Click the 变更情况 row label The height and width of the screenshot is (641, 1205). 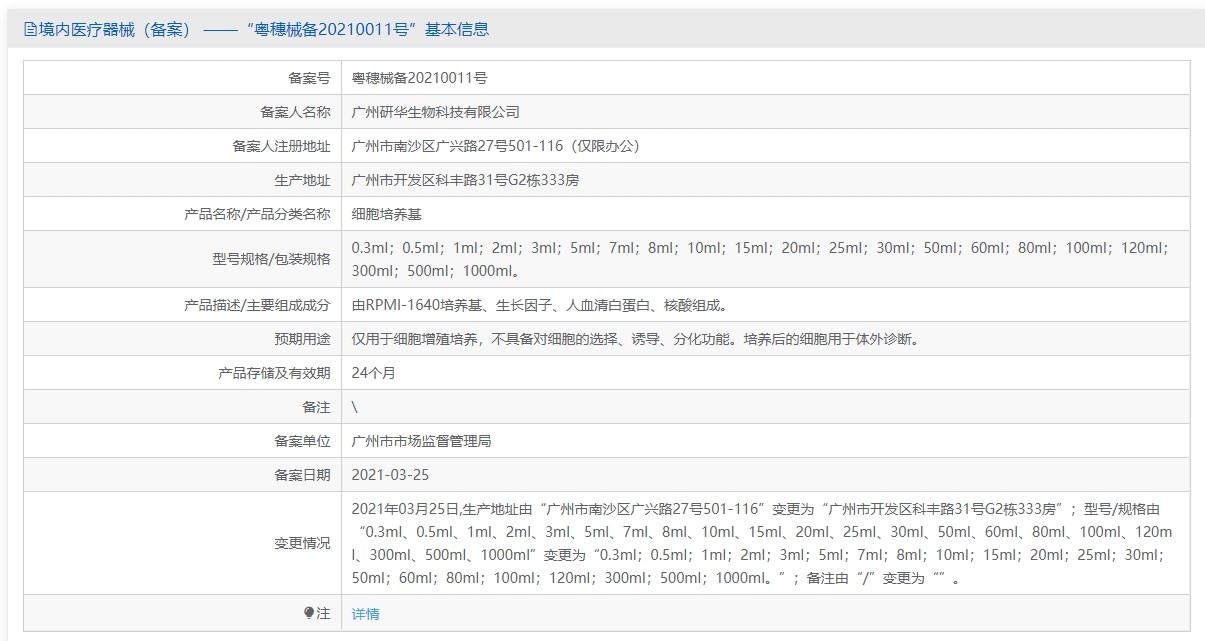tap(302, 543)
